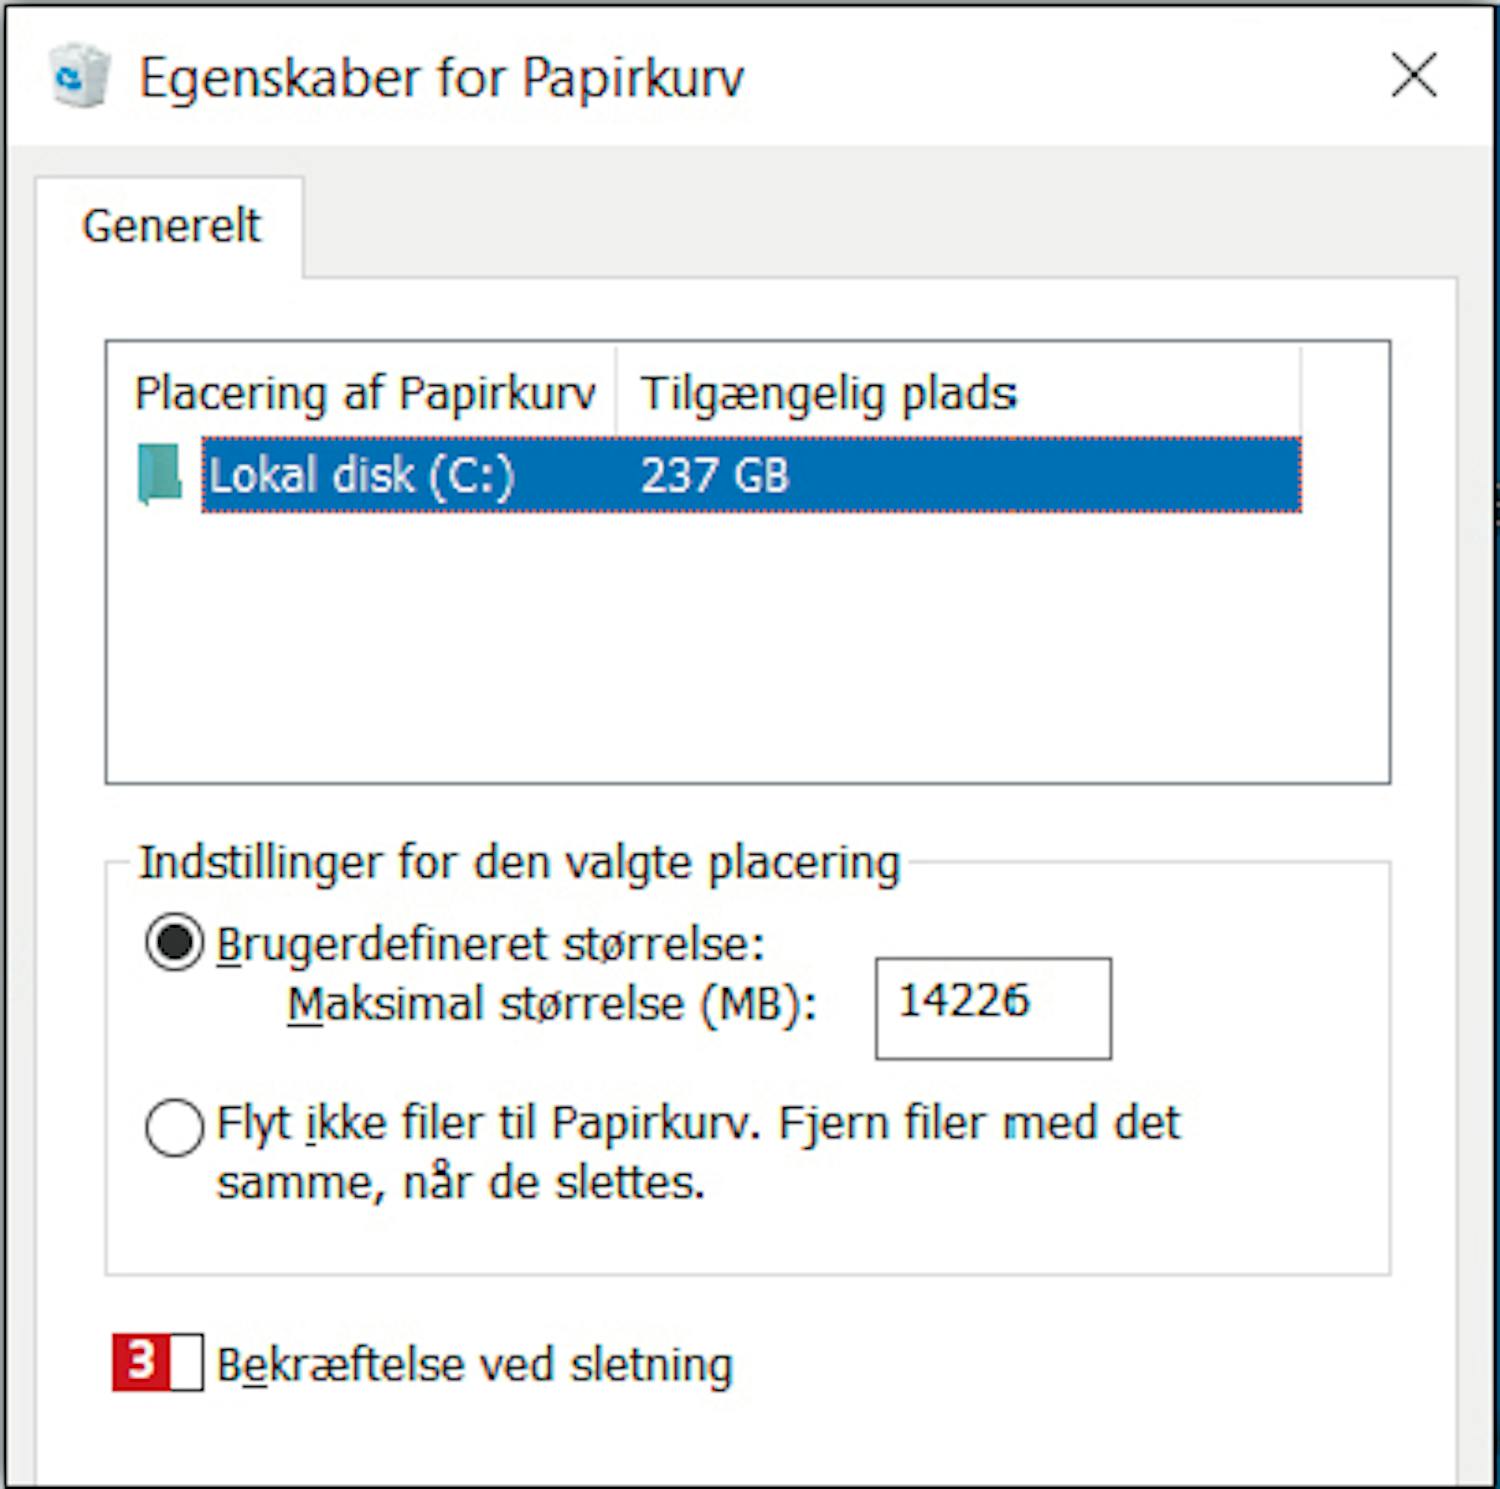Click the dialog title Egenskaber for Papirkurv
The height and width of the screenshot is (1489, 1500).
click(x=442, y=78)
